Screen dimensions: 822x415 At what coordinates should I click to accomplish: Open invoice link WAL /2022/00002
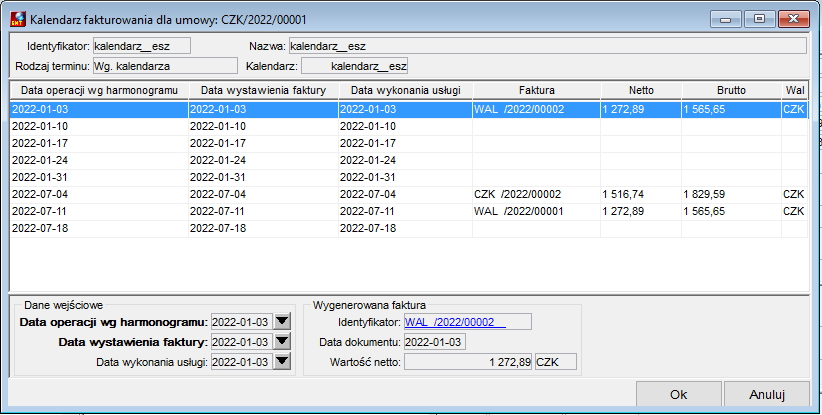coord(455,322)
